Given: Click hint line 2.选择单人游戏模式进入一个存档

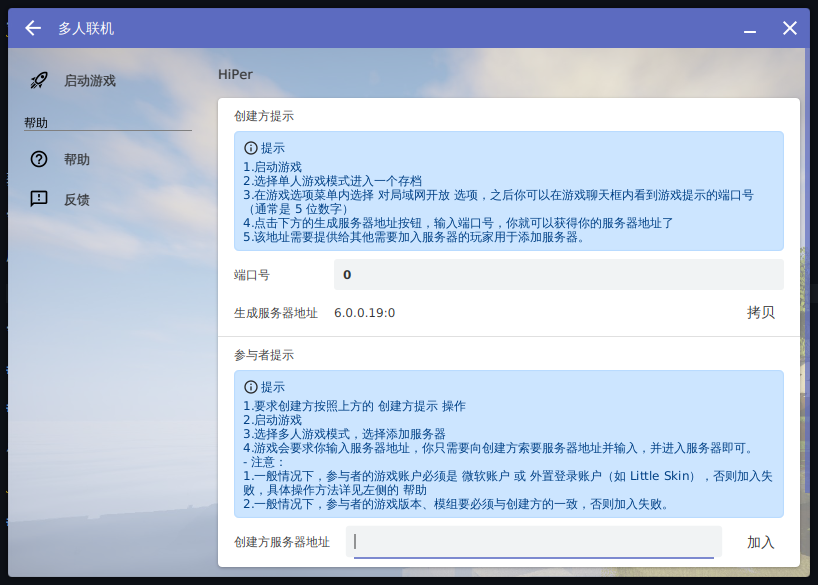Looking at the screenshot, I should pyautogui.click(x=332, y=181).
